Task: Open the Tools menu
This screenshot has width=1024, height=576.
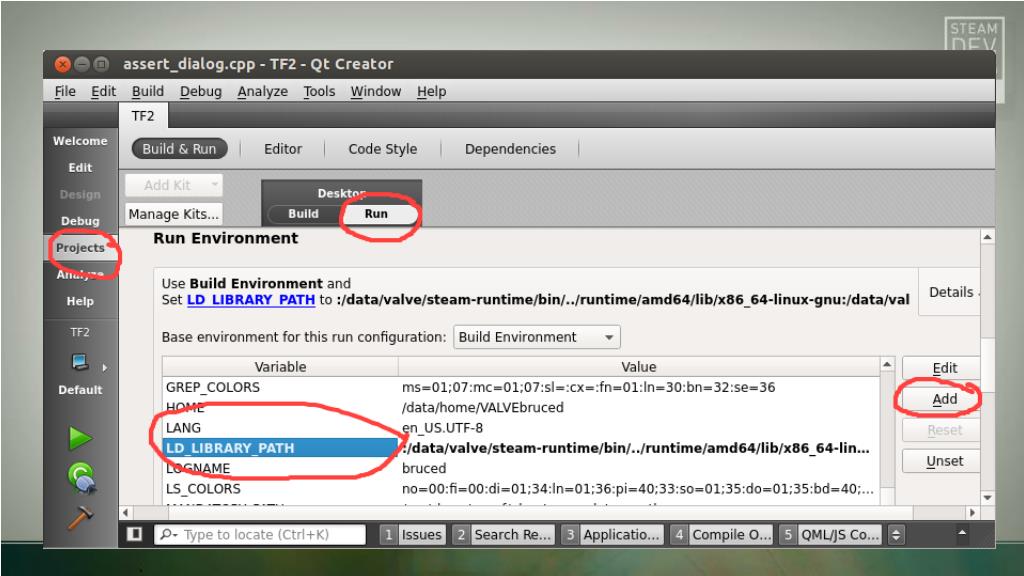Action: pos(319,91)
